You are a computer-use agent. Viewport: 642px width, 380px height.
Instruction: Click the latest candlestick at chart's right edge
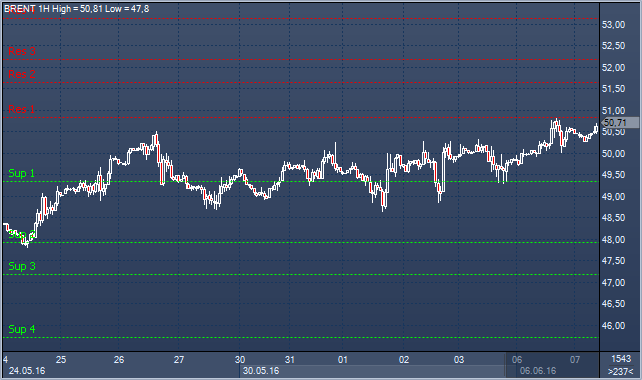[x=596, y=129]
